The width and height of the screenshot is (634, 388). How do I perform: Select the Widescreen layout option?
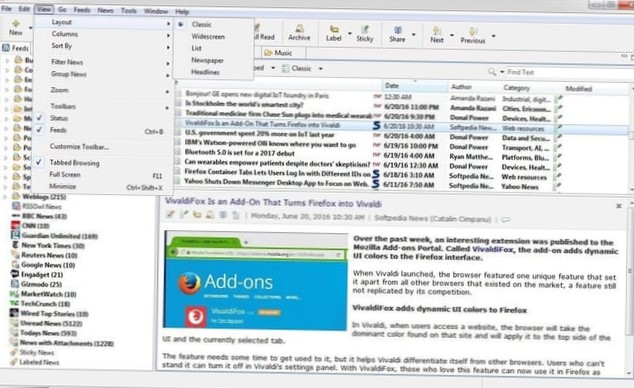208,36
